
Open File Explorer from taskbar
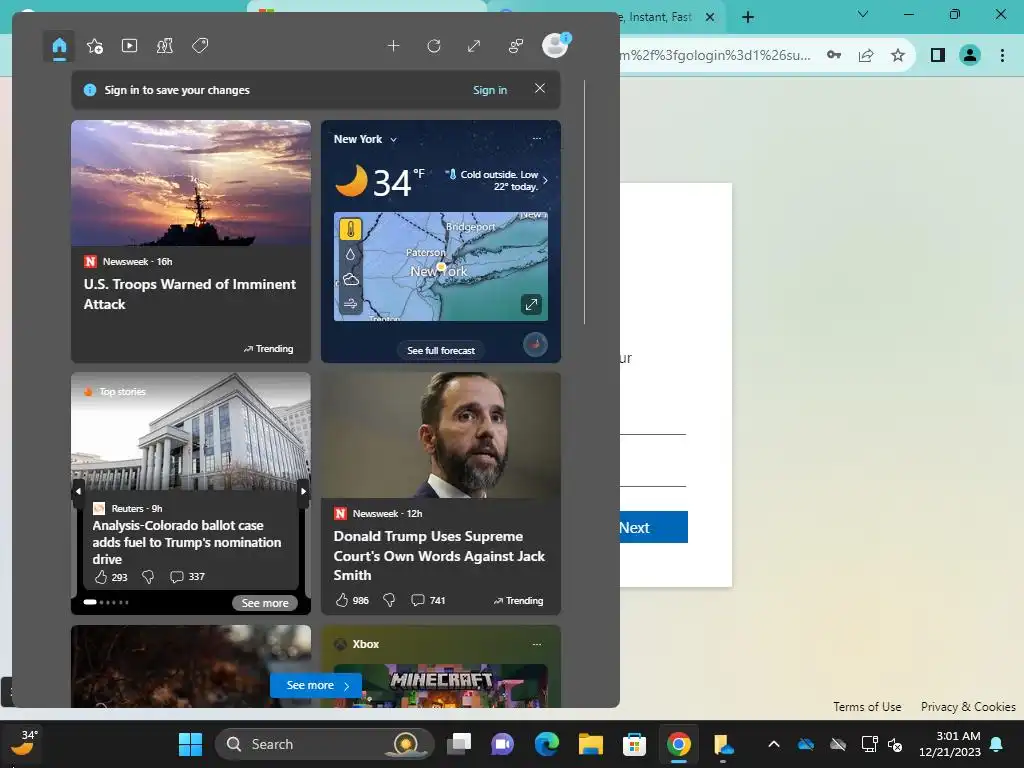[590, 744]
